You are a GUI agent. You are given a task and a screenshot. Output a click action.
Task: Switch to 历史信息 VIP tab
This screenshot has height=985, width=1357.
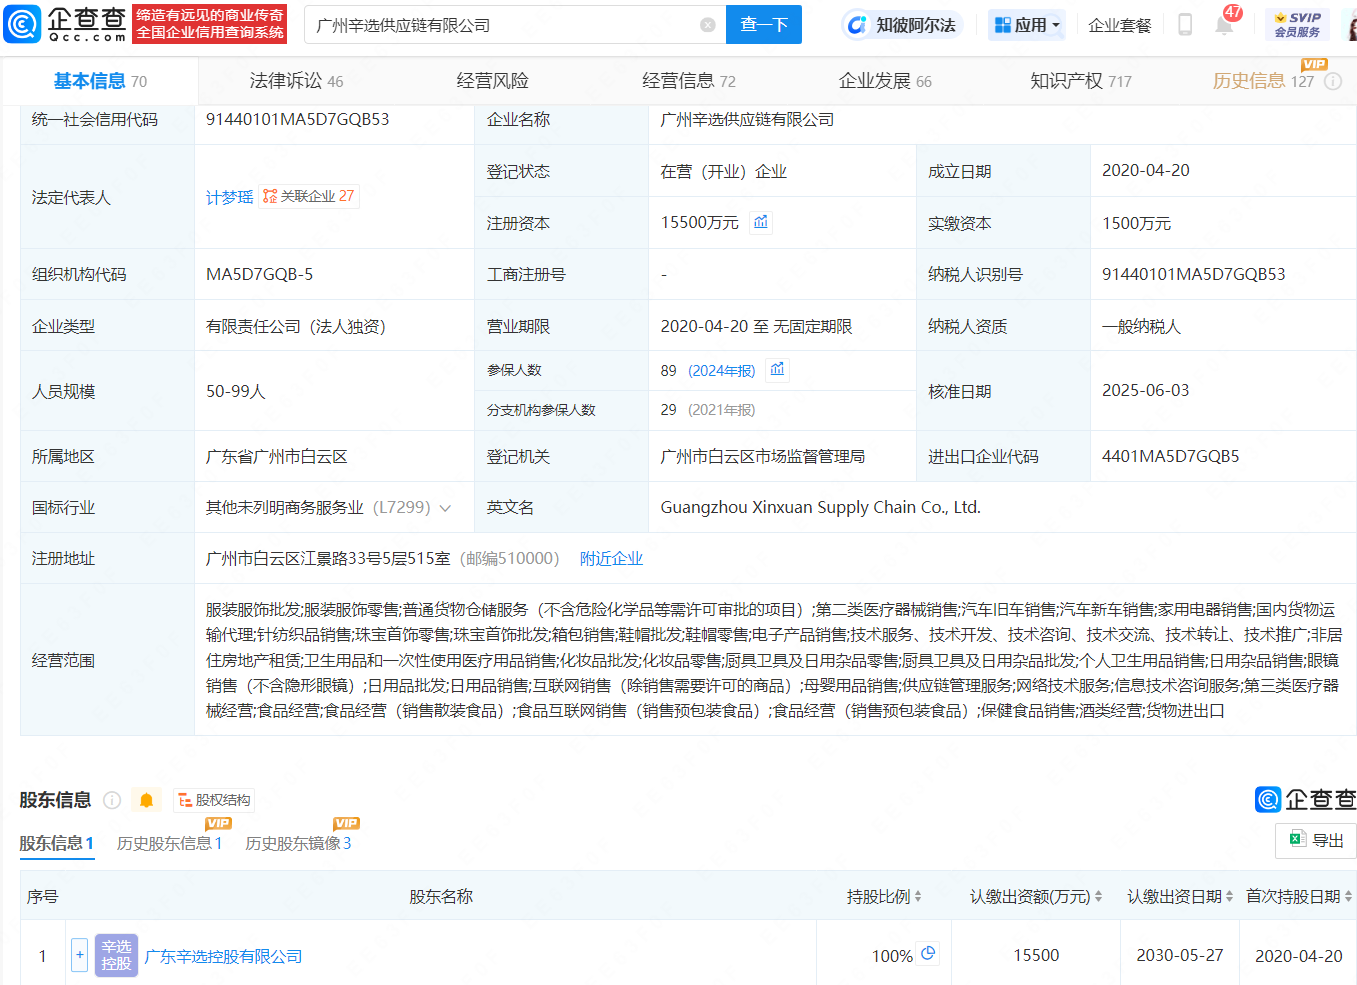point(1263,81)
